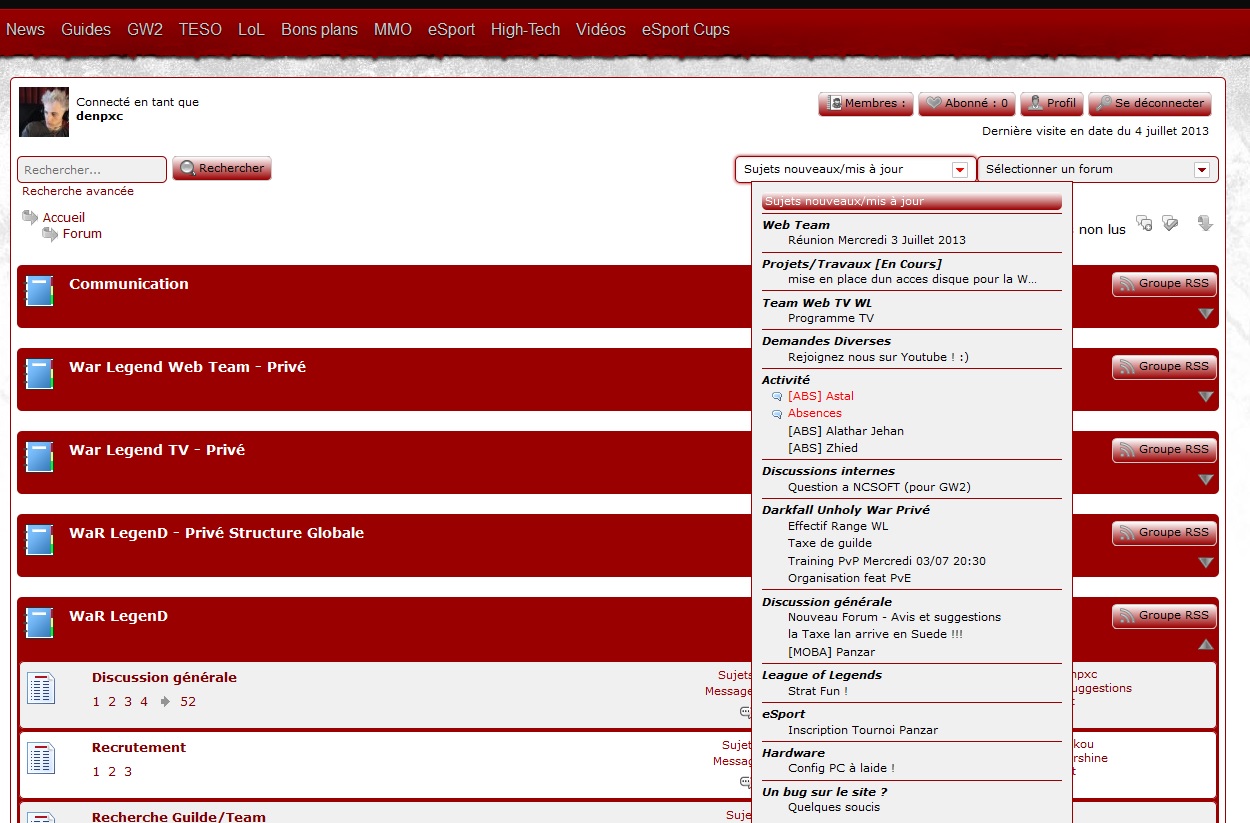
Task: Click the document icon next to Discussion générale
Action: tap(40, 688)
